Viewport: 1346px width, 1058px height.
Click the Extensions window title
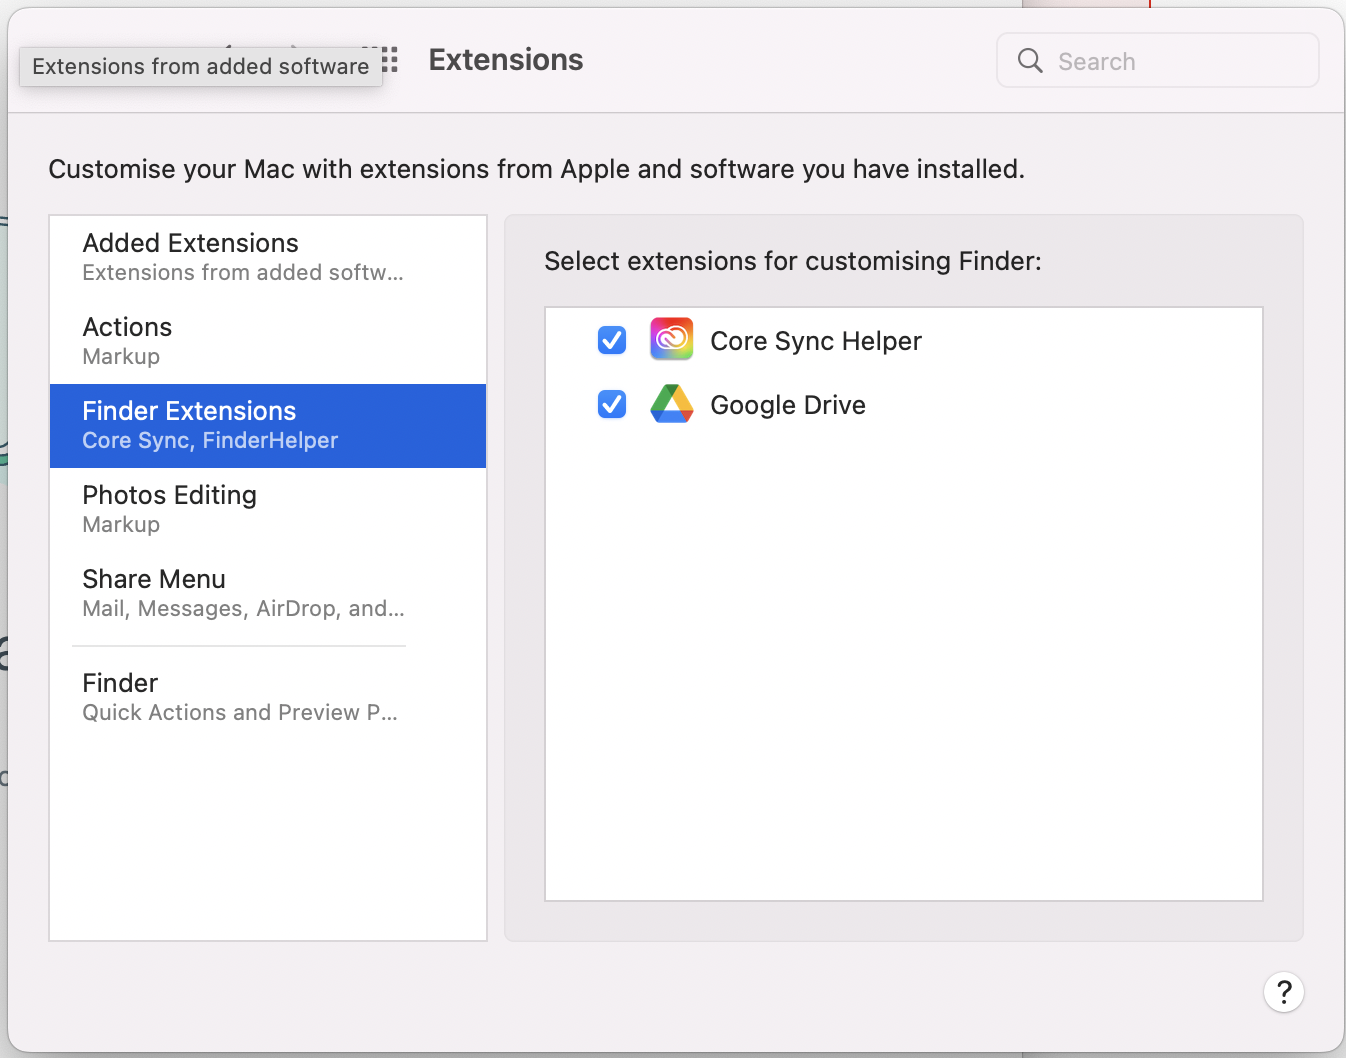point(506,60)
